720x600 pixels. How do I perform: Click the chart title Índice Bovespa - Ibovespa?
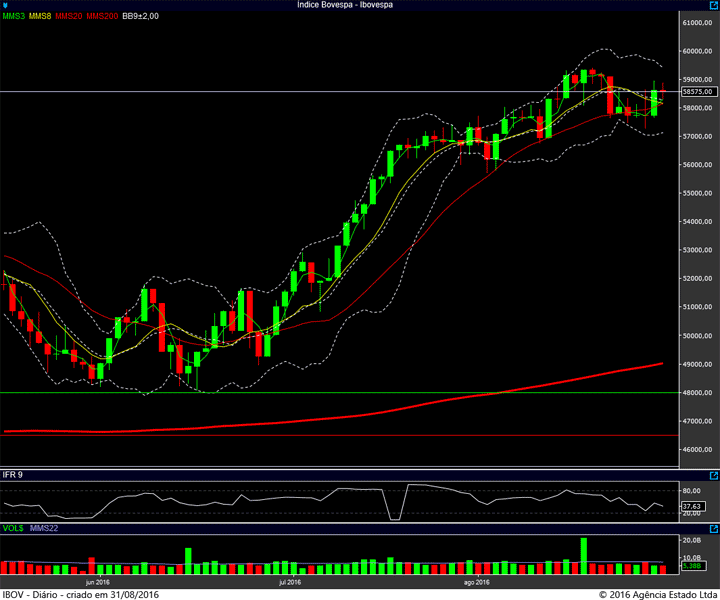click(345, 5)
